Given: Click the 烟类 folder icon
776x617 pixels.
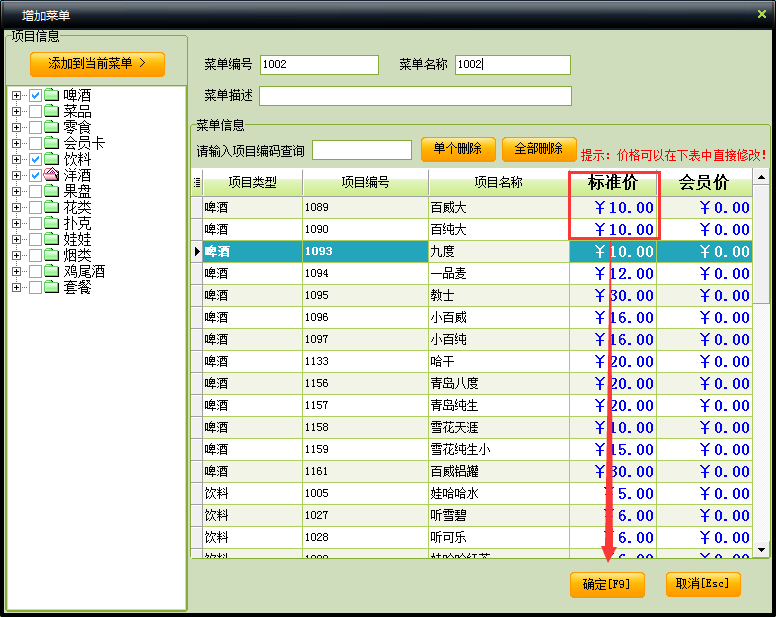Looking at the screenshot, I should (x=51, y=255).
